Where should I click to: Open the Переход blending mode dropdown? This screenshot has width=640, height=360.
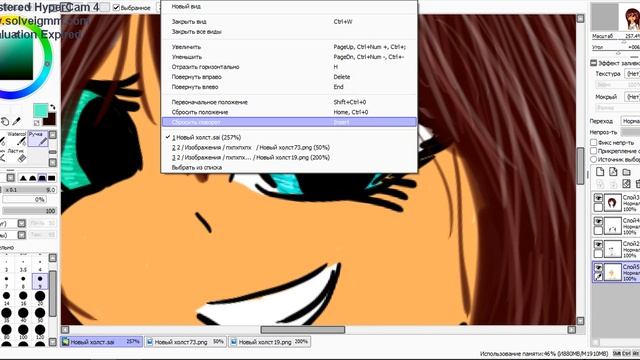[630, 121]
